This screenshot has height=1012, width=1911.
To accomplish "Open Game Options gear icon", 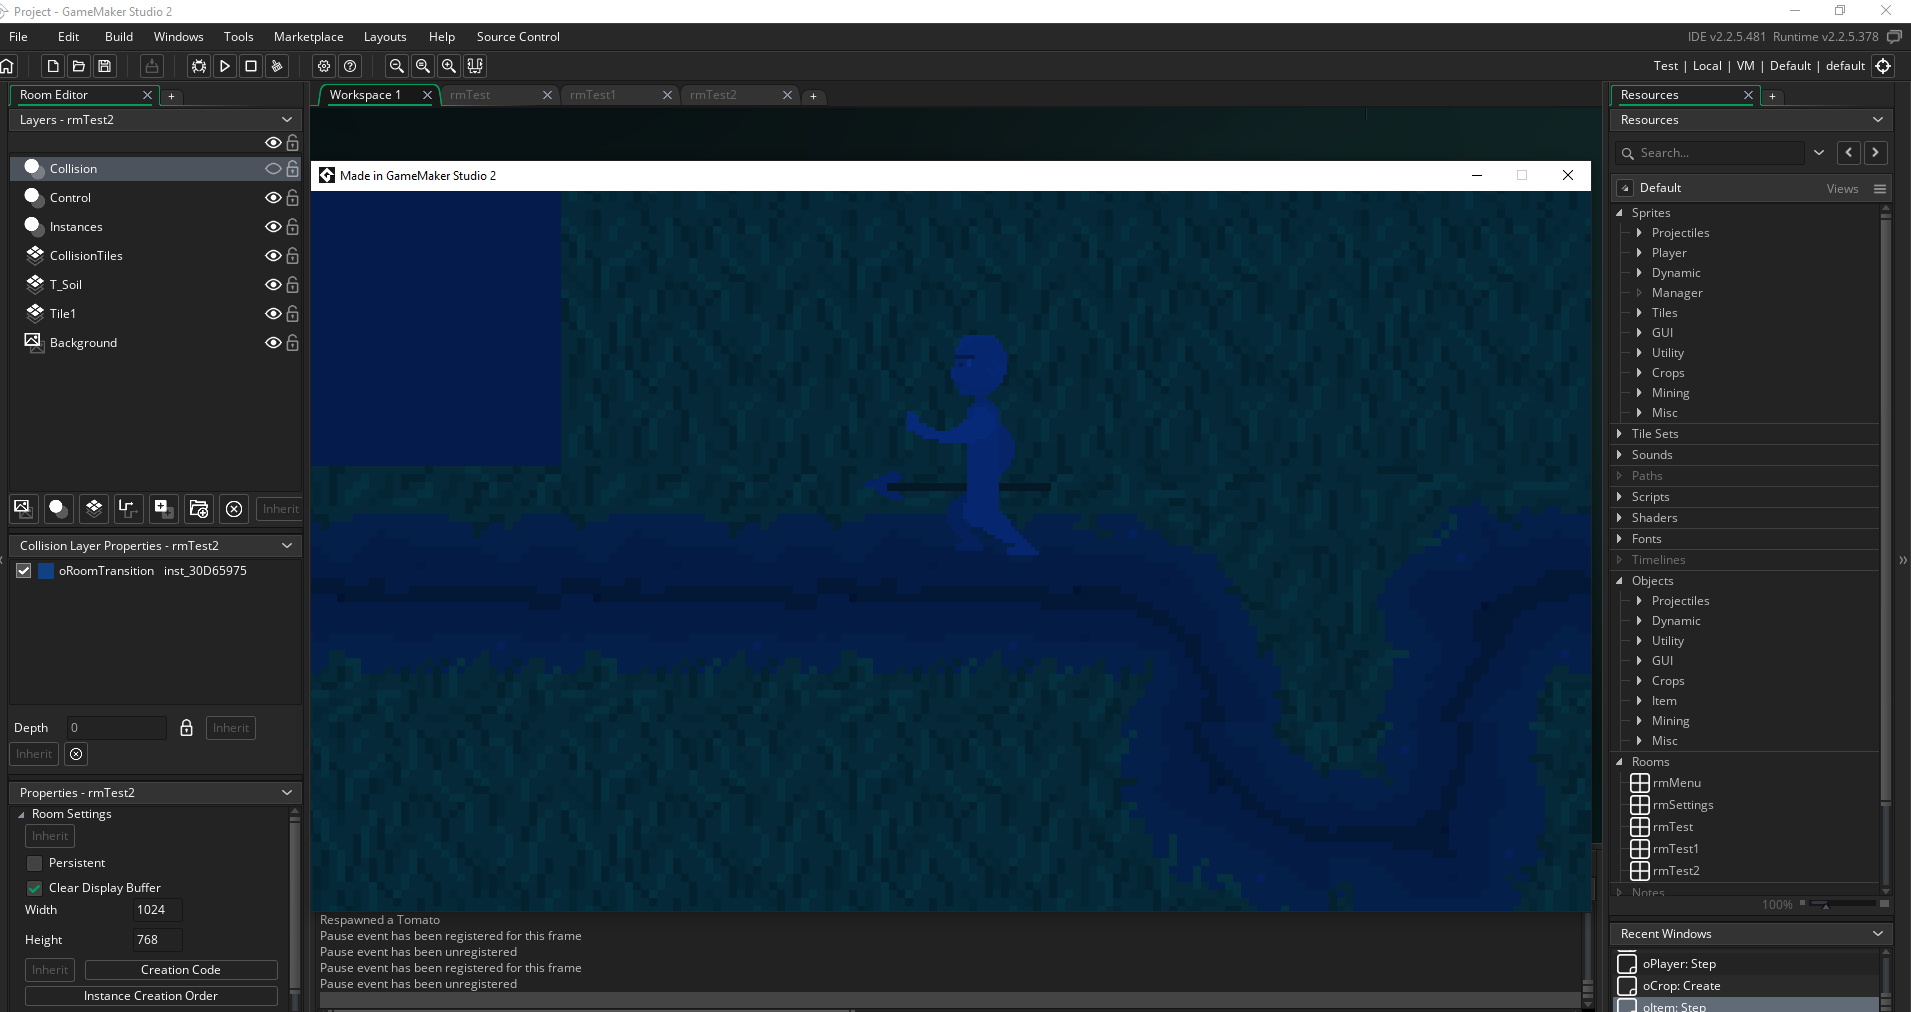I will pyautogui.click(x=324, y=66).
